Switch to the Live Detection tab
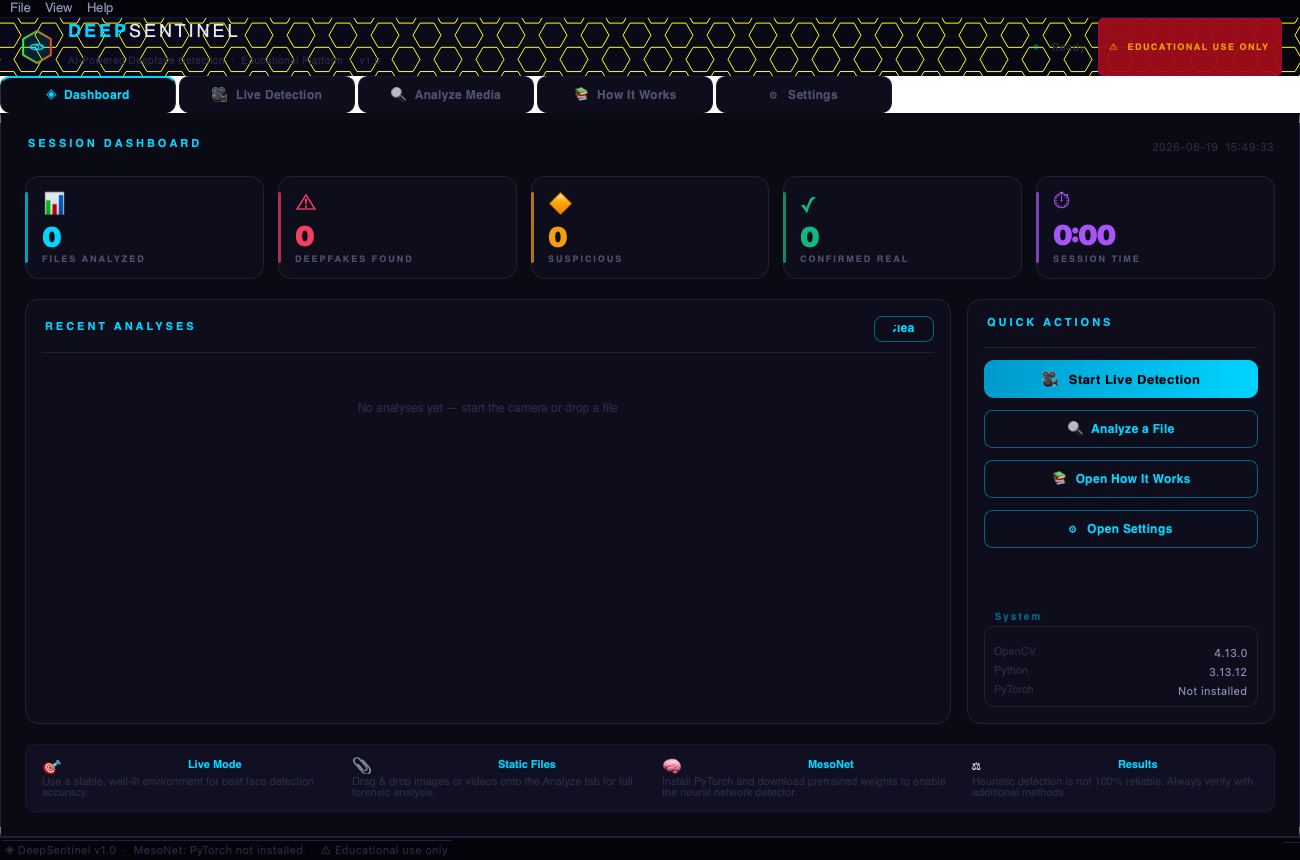The height and width of the screenshot is (860, 1300). point(267,95)
